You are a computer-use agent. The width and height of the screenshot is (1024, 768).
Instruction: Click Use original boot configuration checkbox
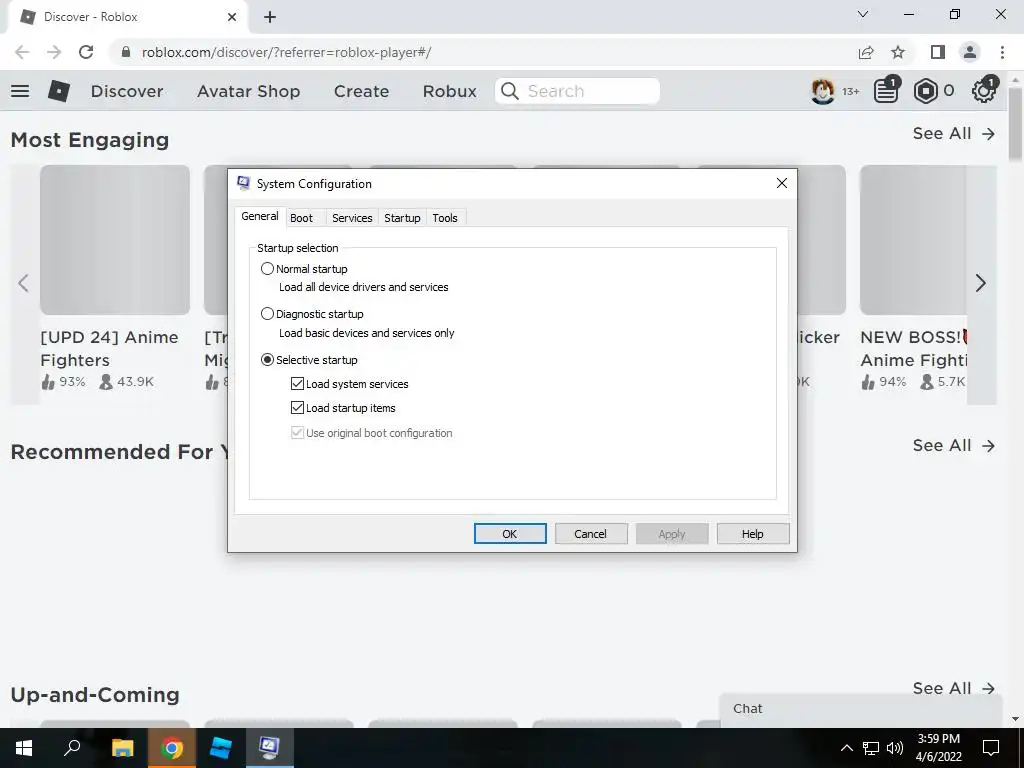pos(297,432)
